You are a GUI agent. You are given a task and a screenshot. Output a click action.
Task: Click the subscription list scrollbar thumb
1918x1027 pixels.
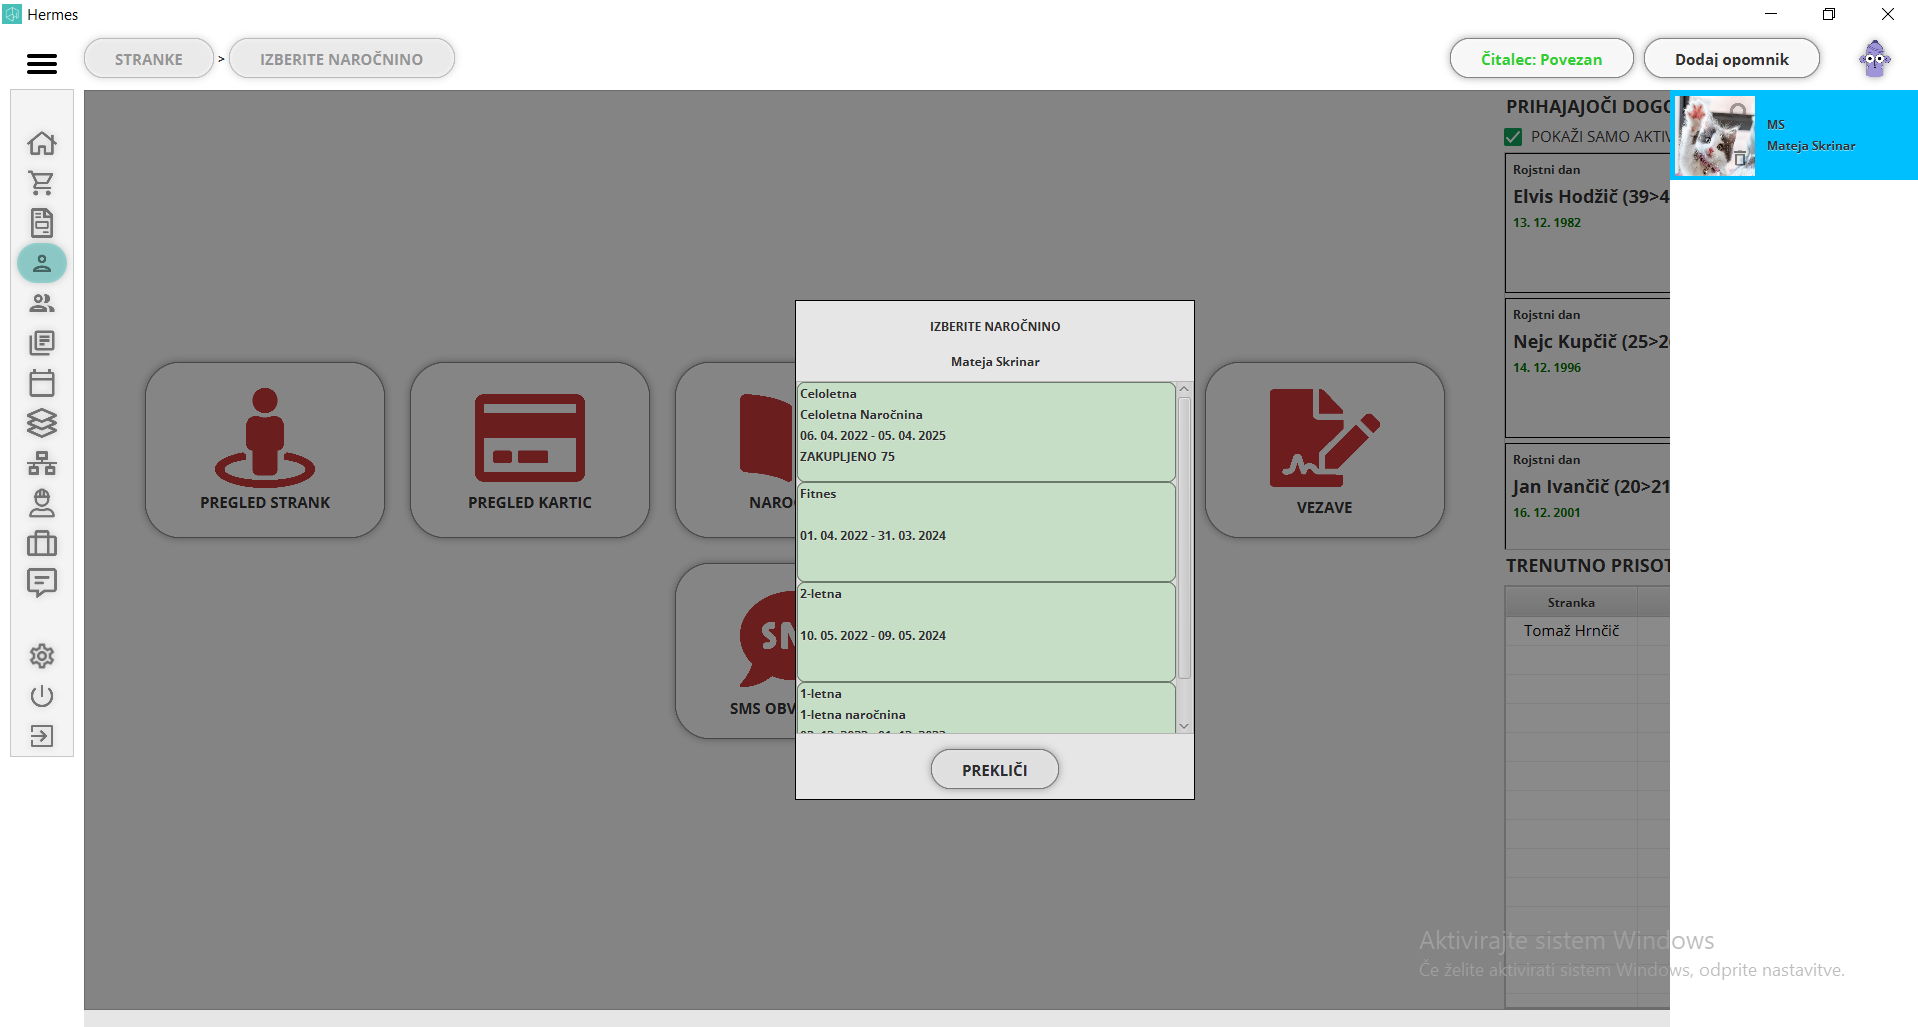click(1184, 538)
